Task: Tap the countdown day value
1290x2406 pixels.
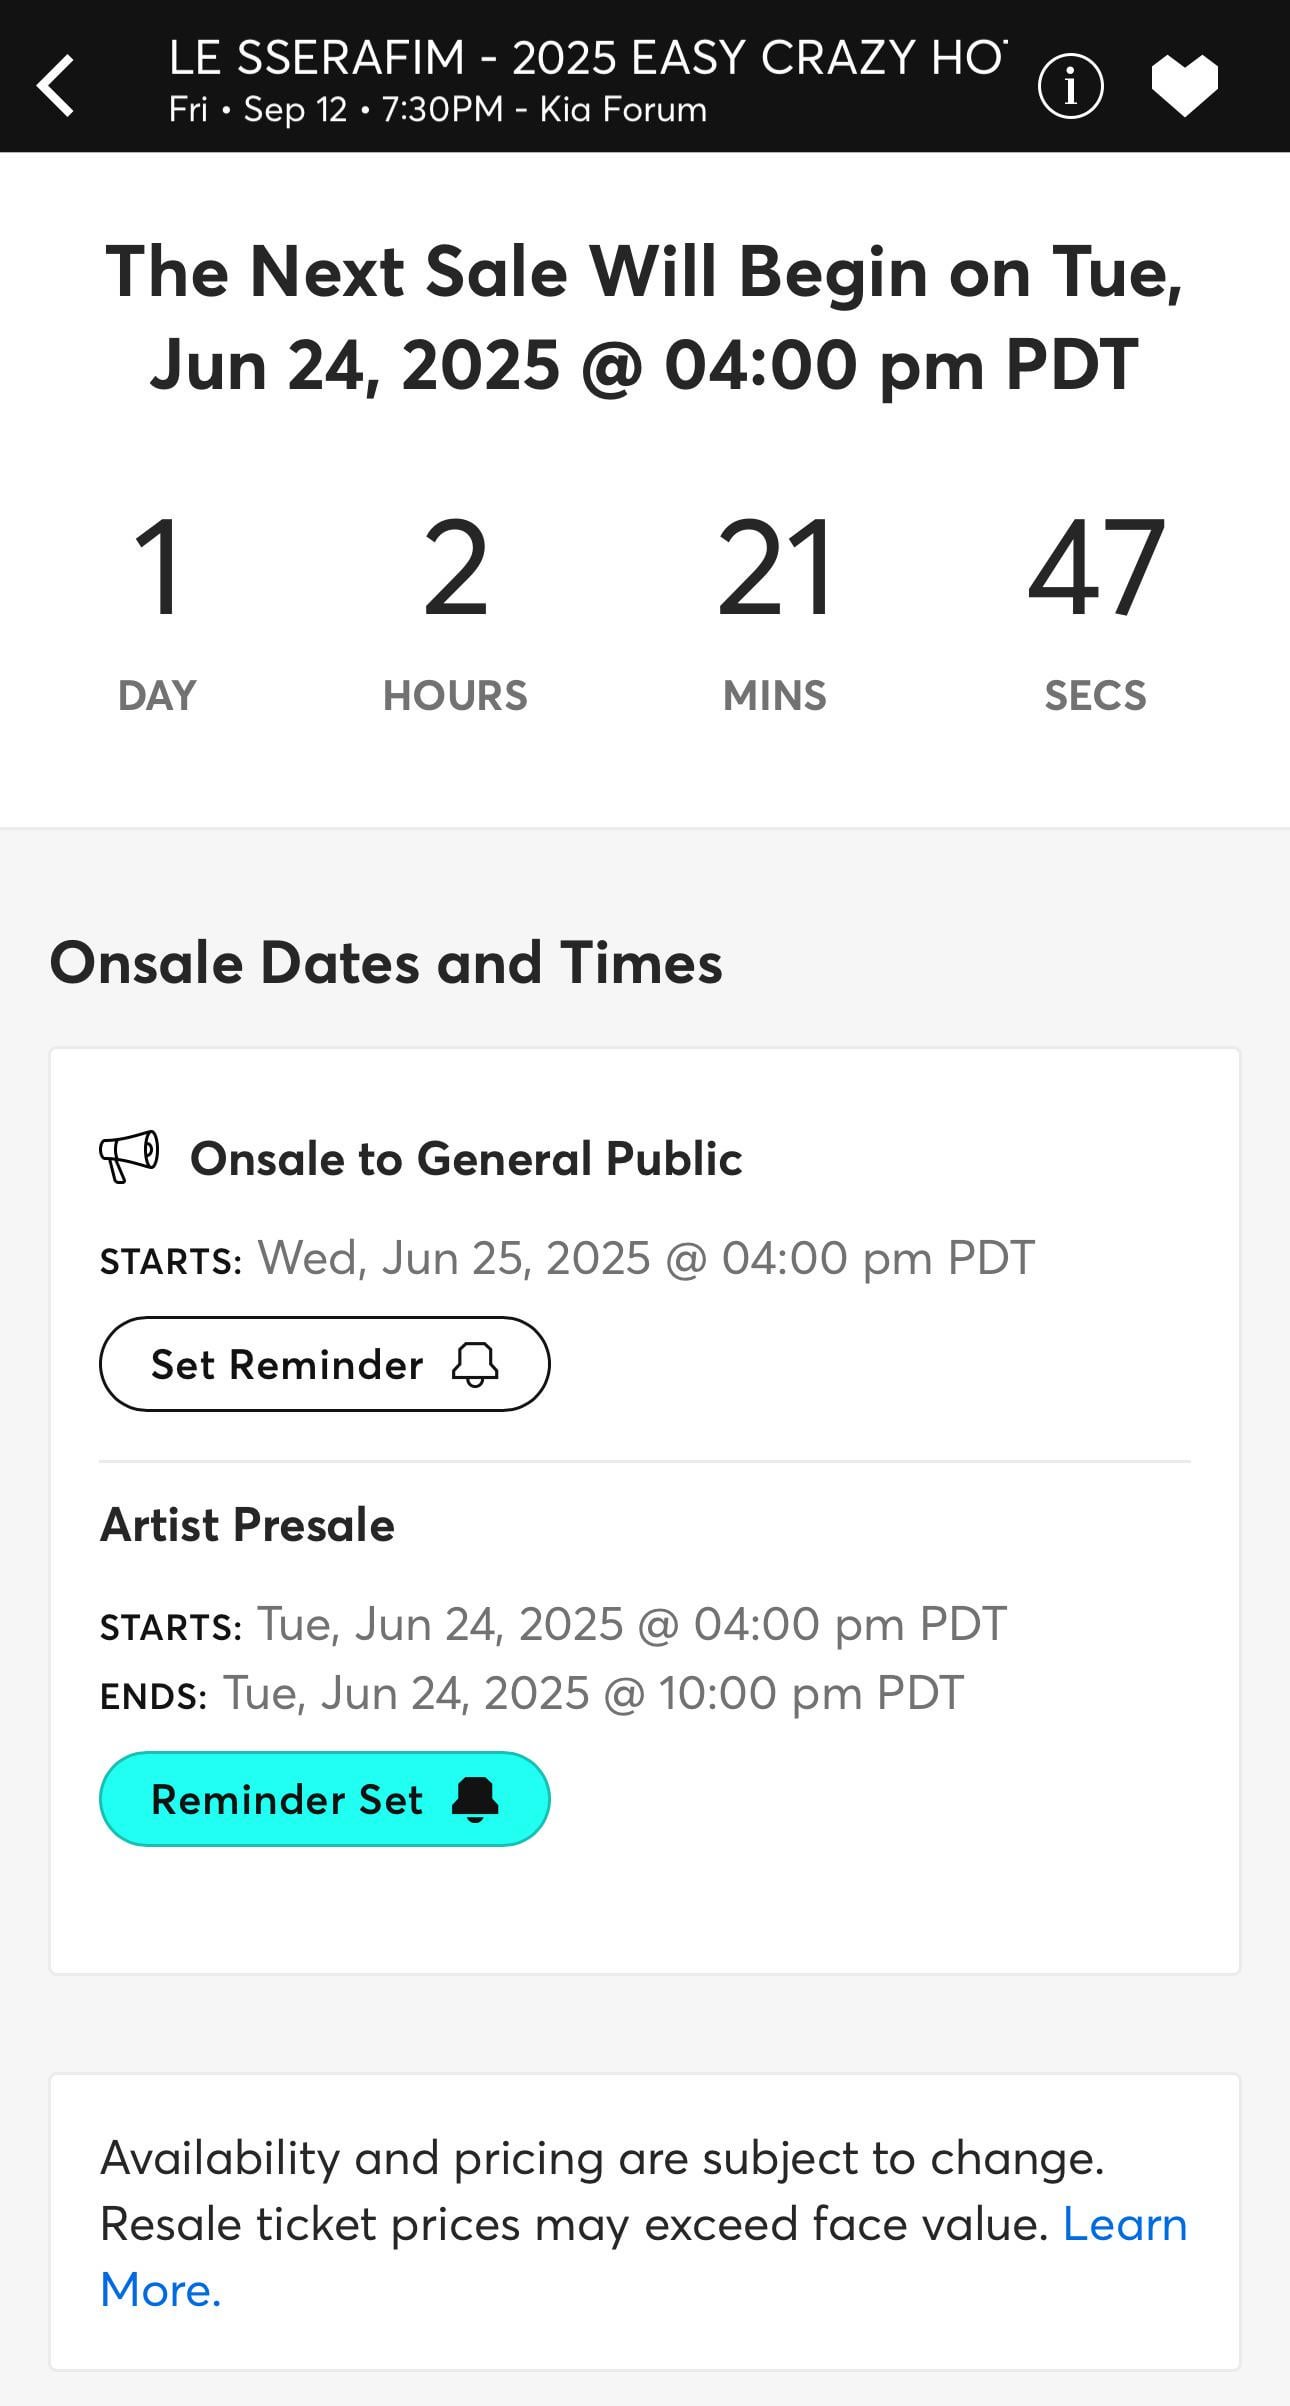Action: 157,567
